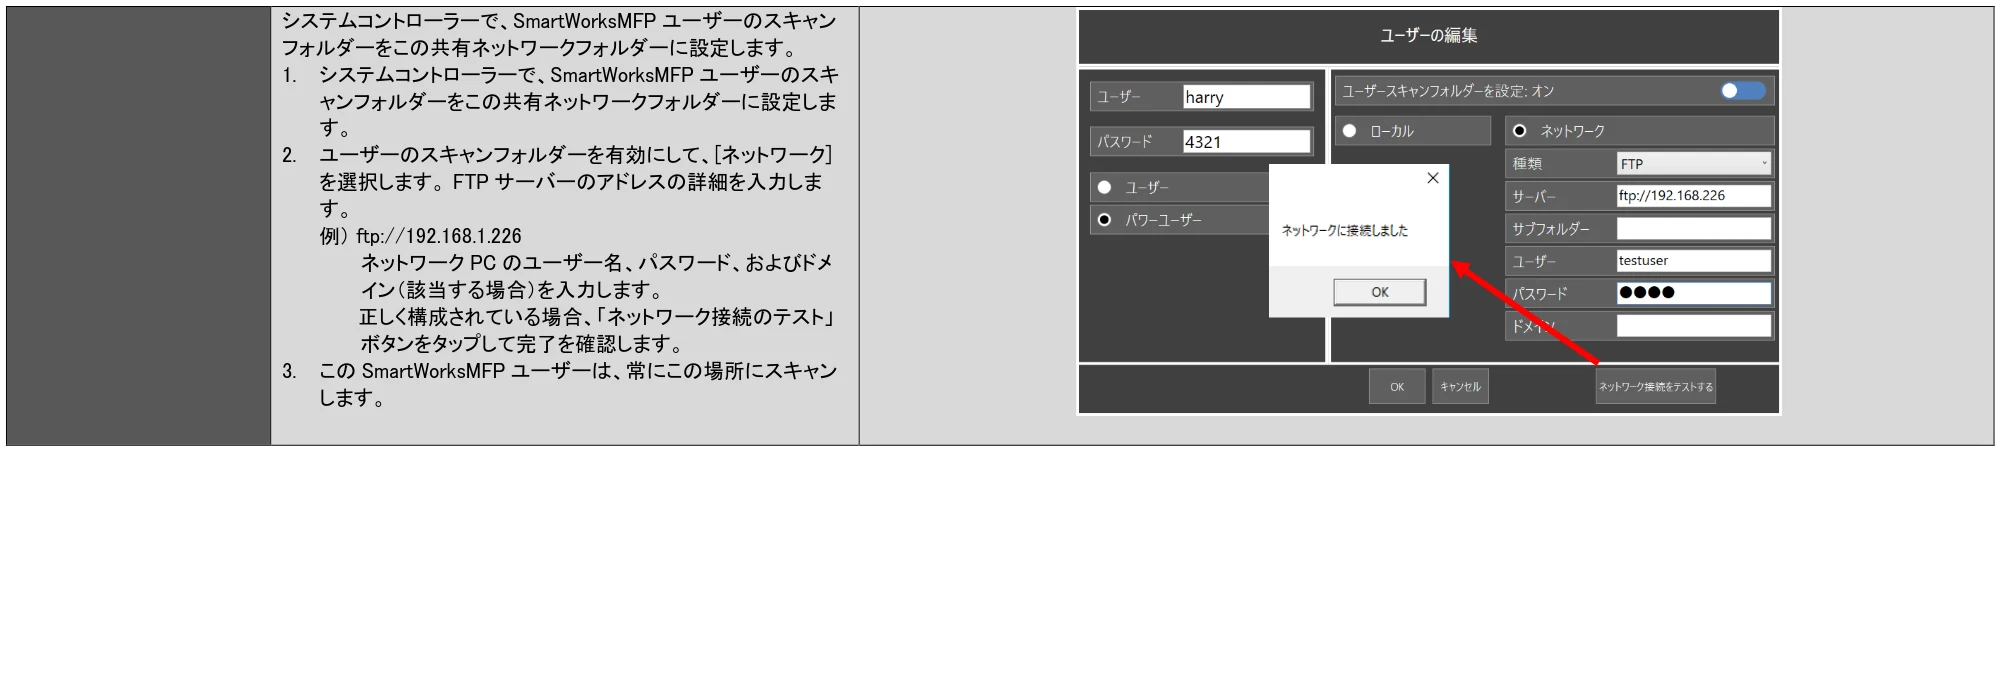Image resolution: width=2000 pixels, height=677 pixels.
Task: Click the ユーザーの編集 title bar
Action: click(x=1428, y=37)
